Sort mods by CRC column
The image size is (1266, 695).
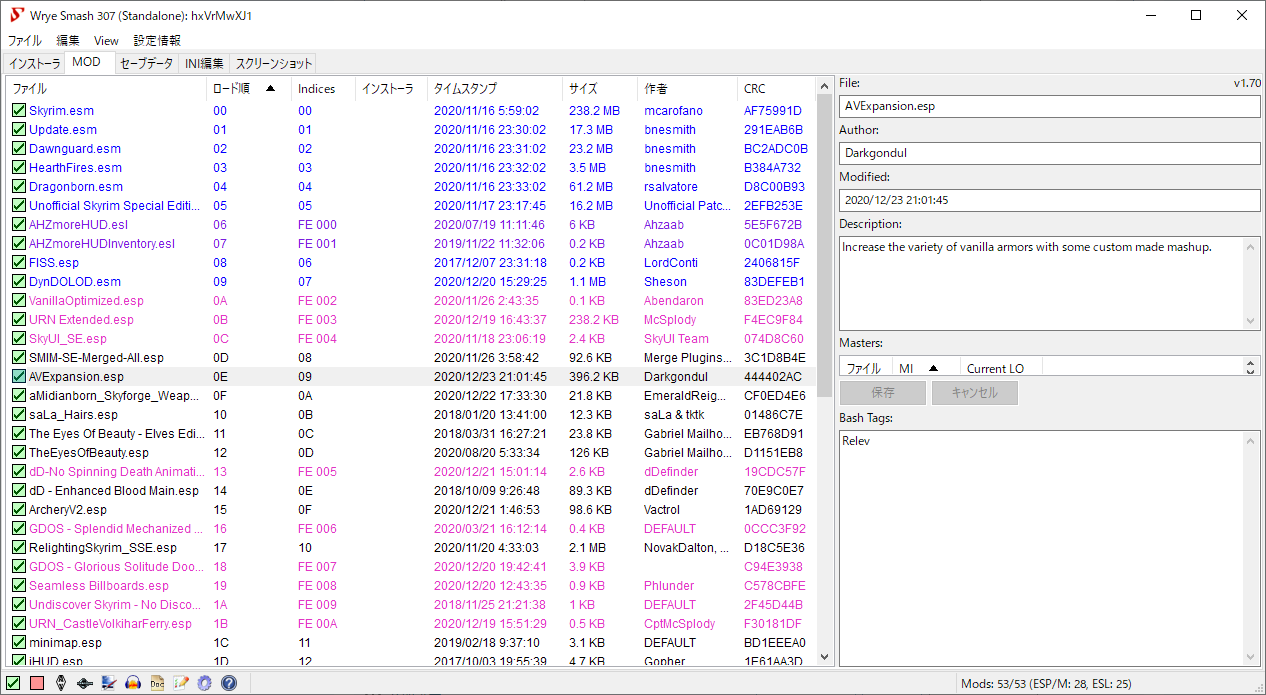tap(776, 89)
